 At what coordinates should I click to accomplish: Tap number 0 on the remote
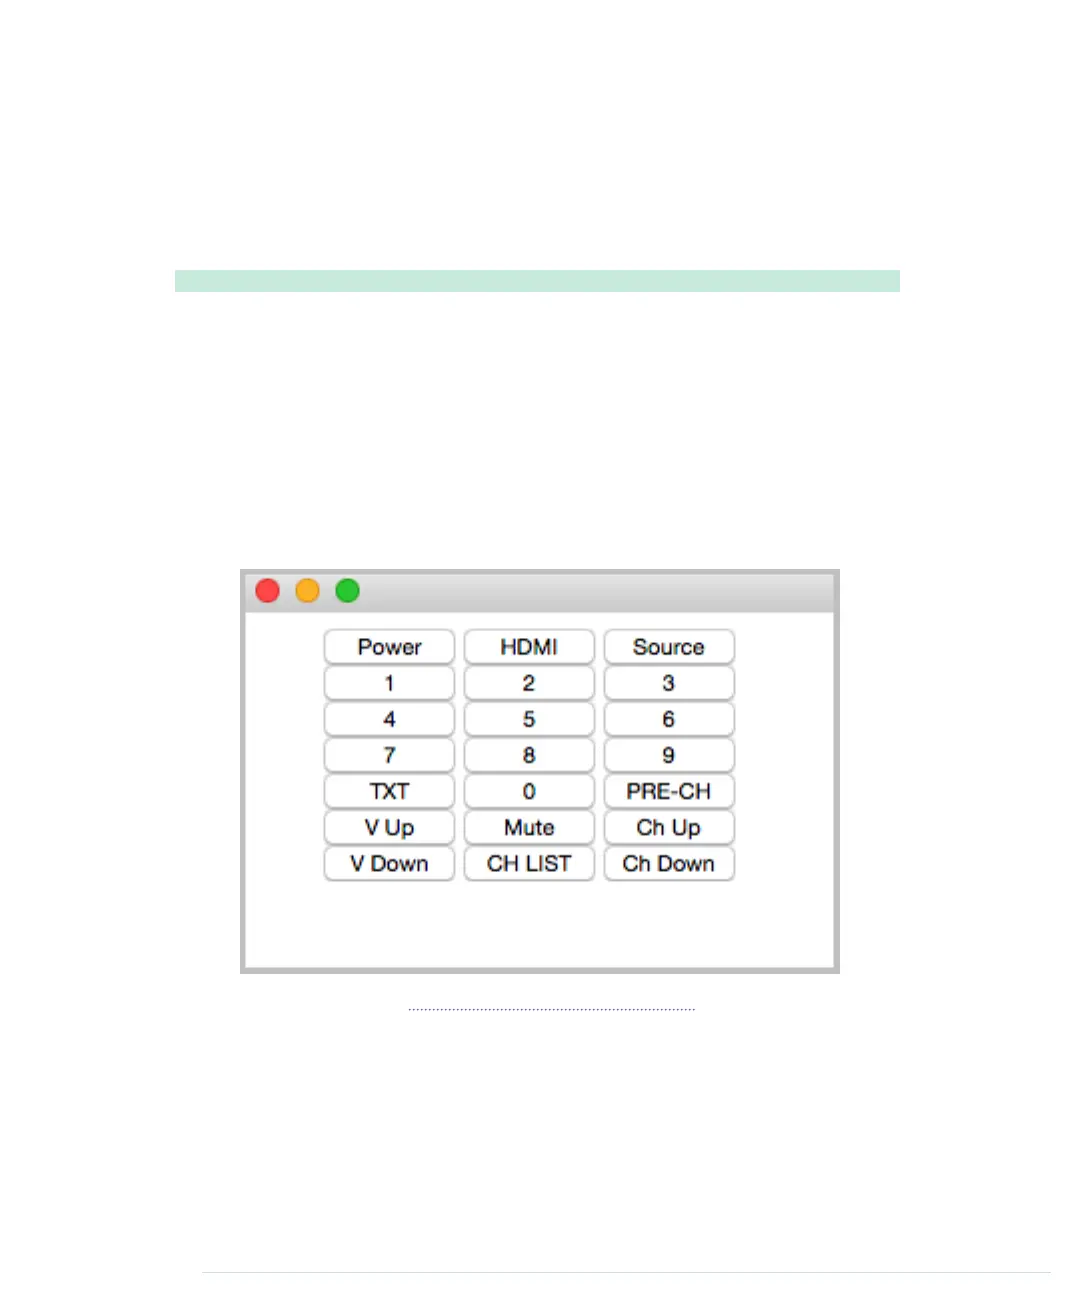pos(529,791)
